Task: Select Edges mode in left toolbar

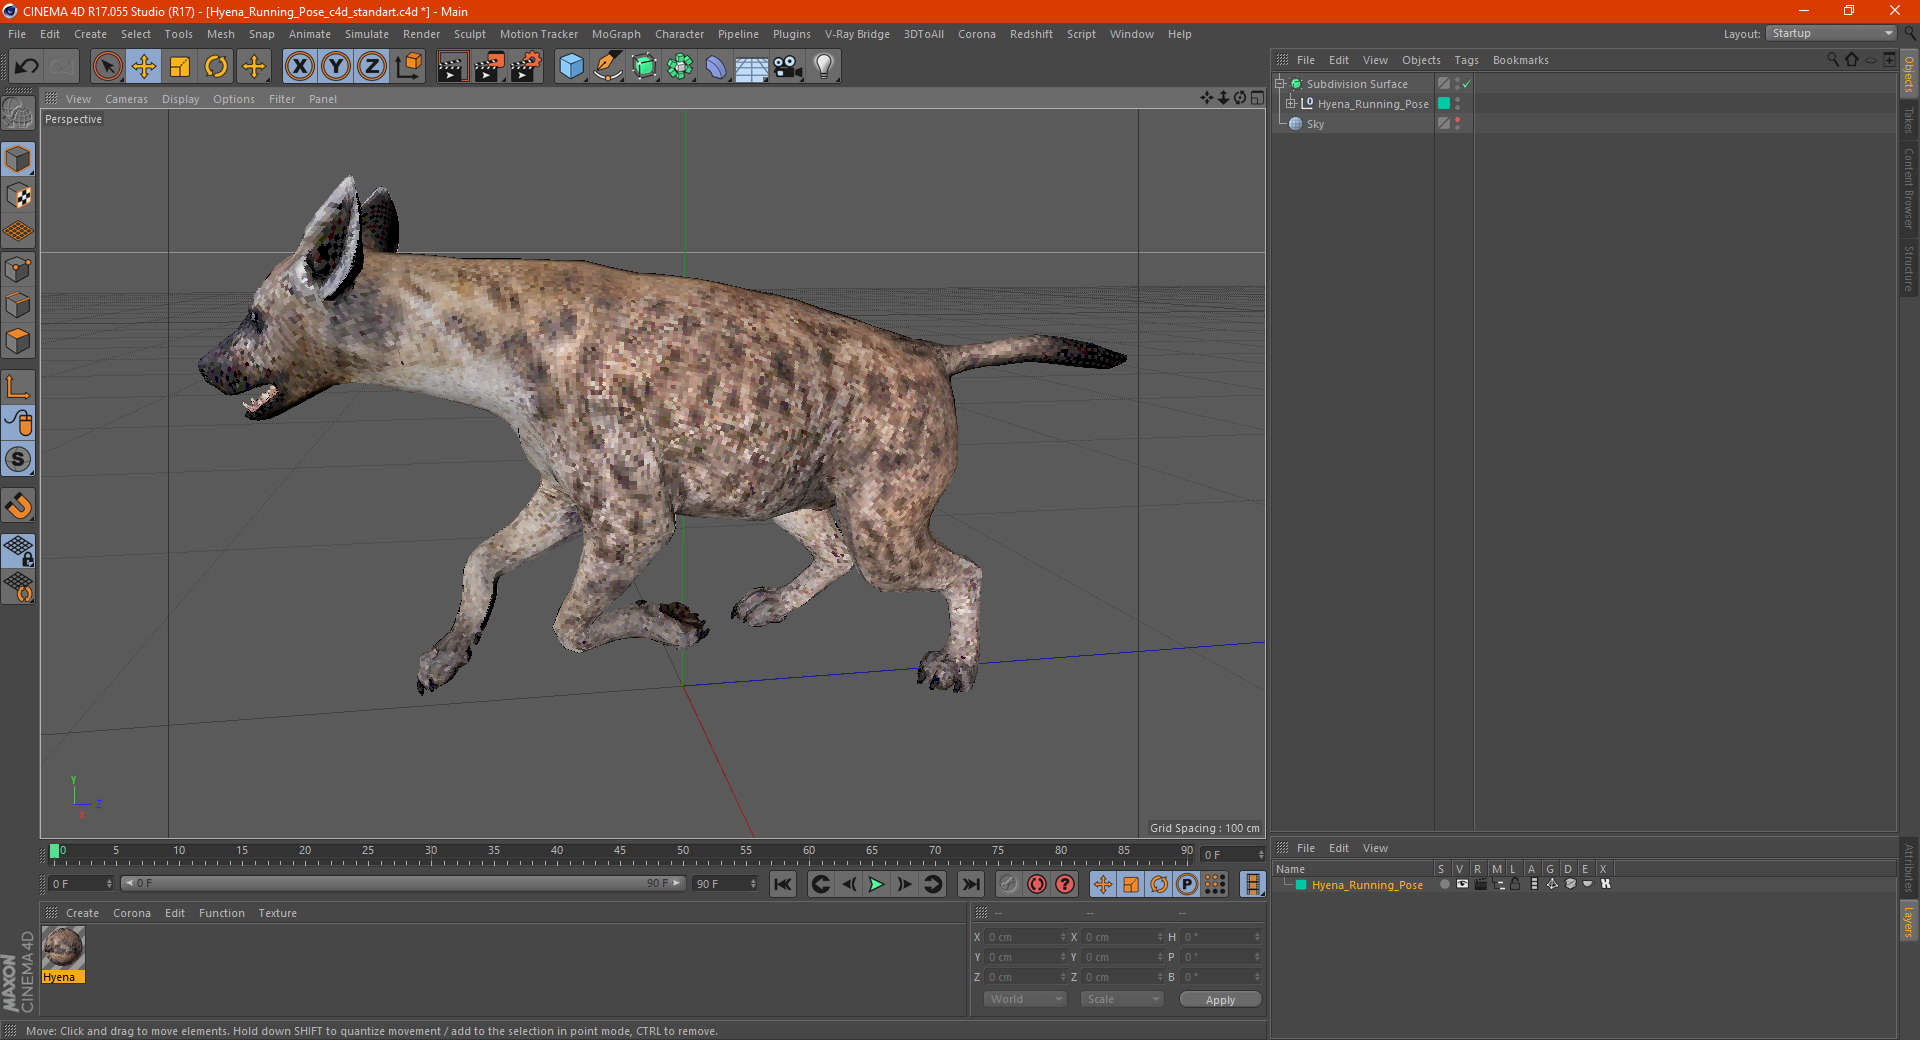Action: (18, 305)
